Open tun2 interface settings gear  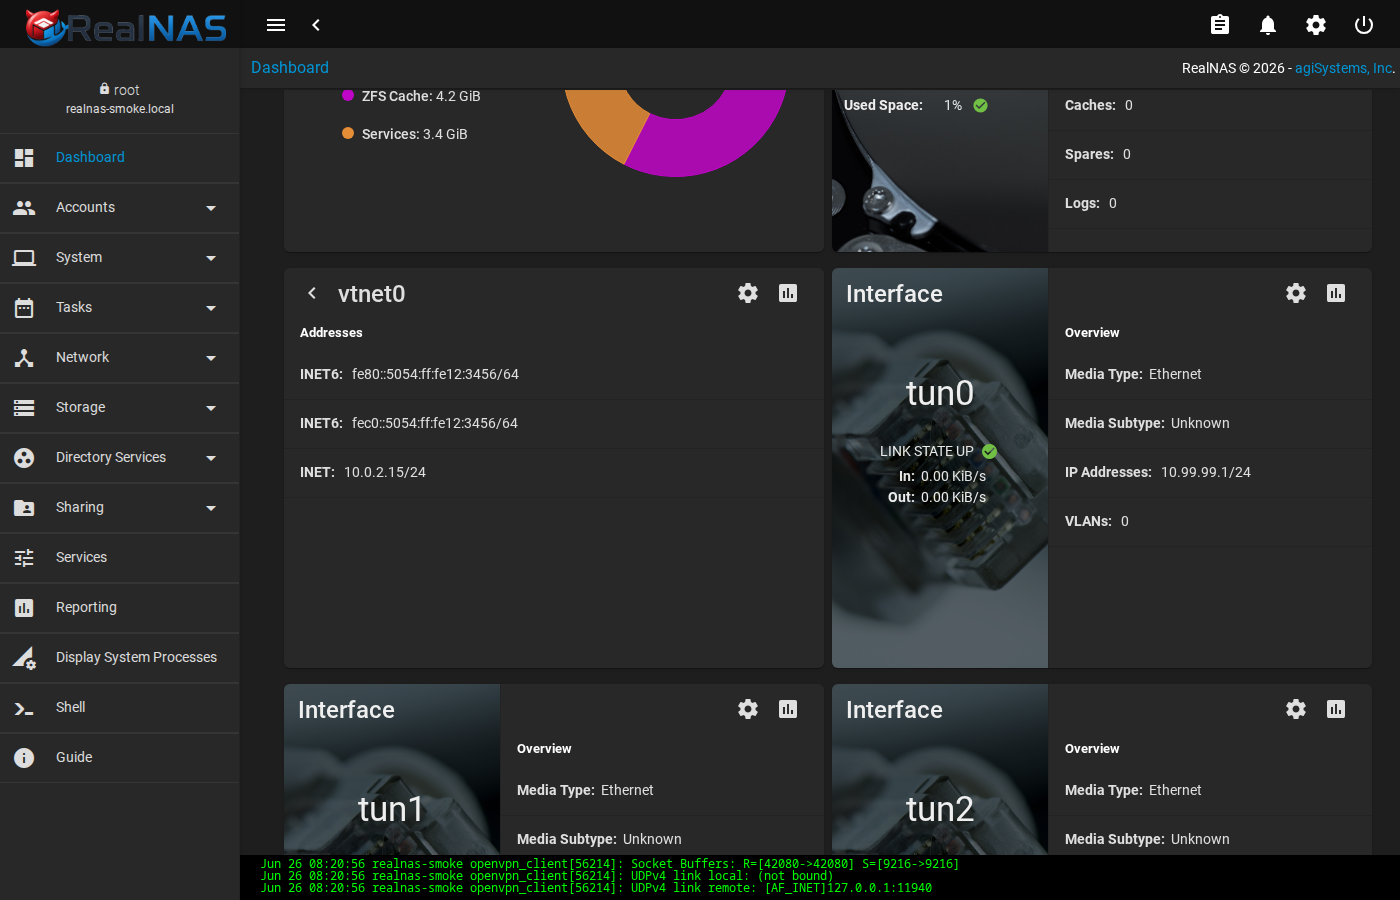click(1296, 709)
